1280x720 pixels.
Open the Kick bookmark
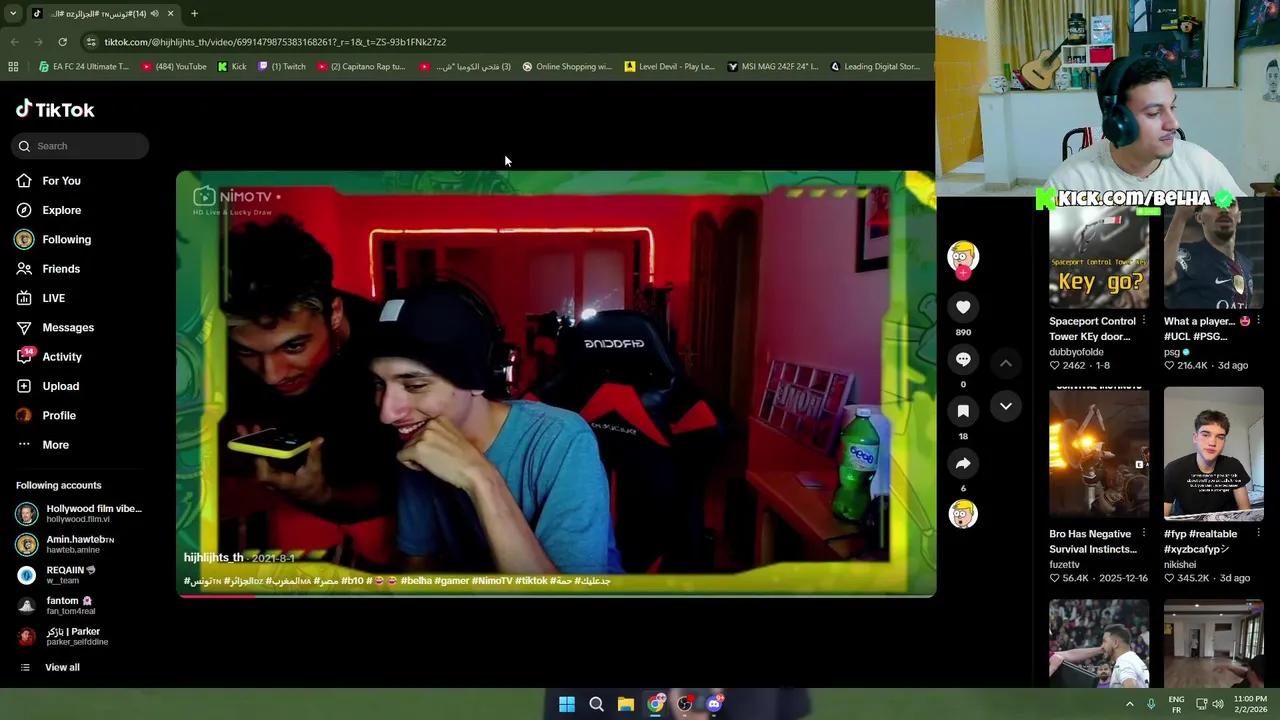point(232,67)
